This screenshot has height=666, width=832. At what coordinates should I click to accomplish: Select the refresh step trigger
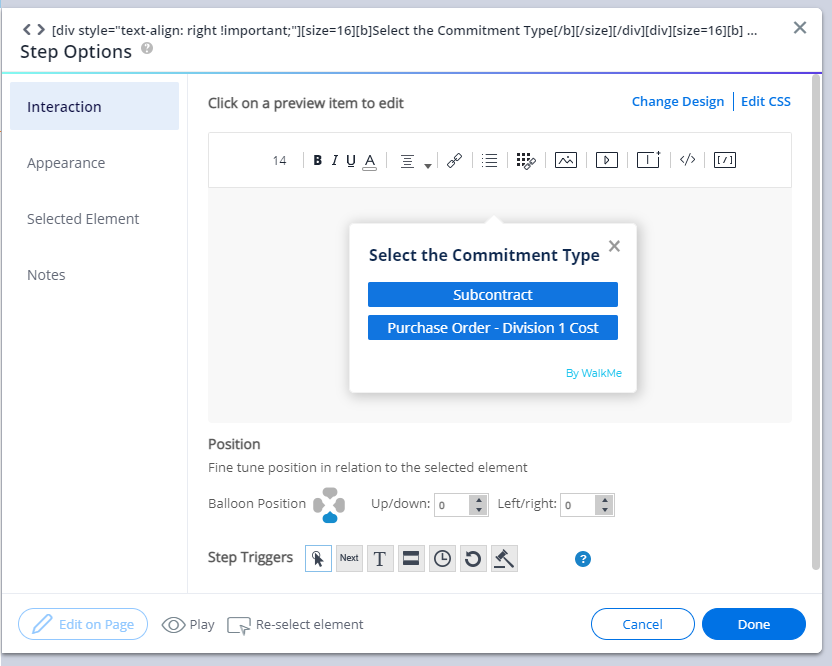click(473, 559)
